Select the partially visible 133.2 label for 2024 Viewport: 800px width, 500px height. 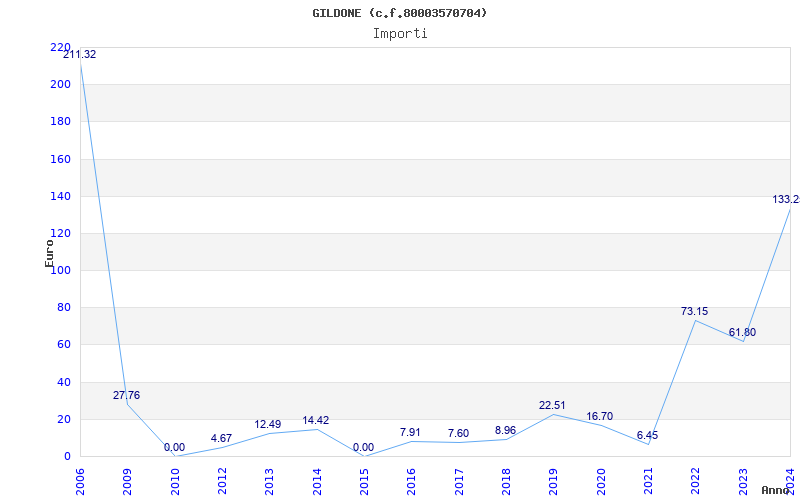click(x=786, y=199)
